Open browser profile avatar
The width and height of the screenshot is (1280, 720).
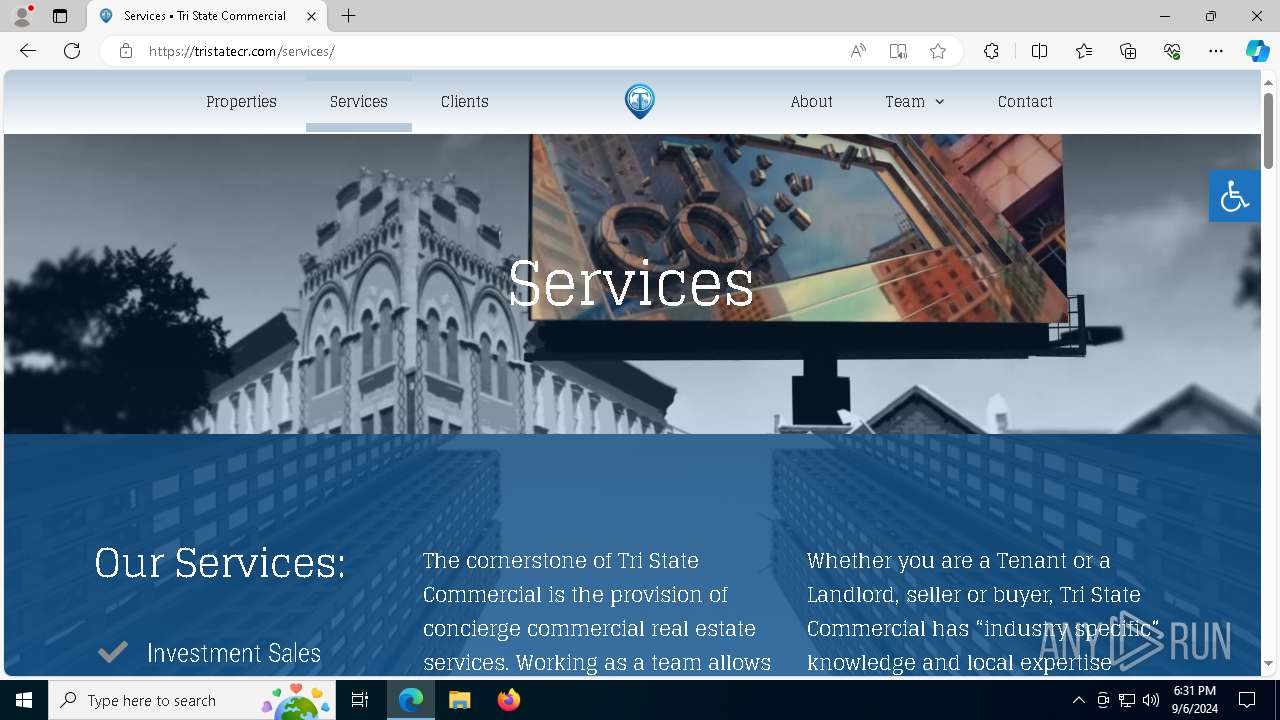22,16
